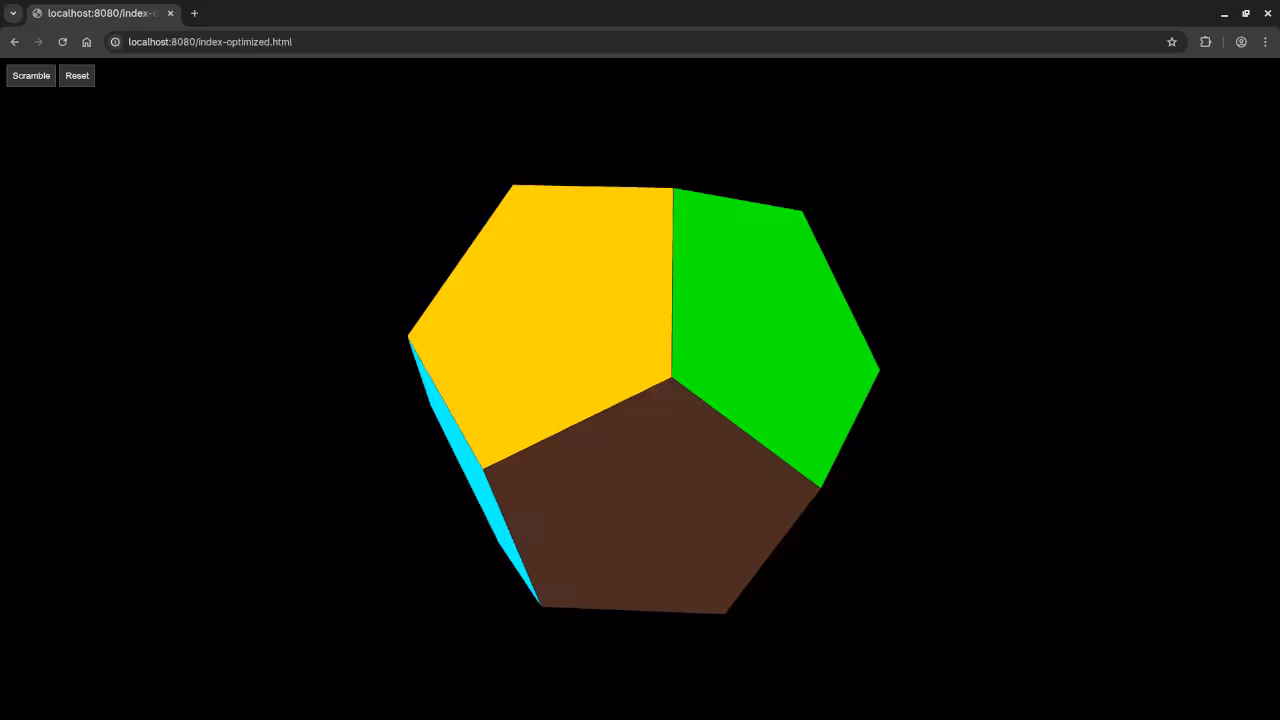1280x720 pixels.
Task: Click the browser back navigation arrow
Action: pyautogui.click(x=14, y=42)
